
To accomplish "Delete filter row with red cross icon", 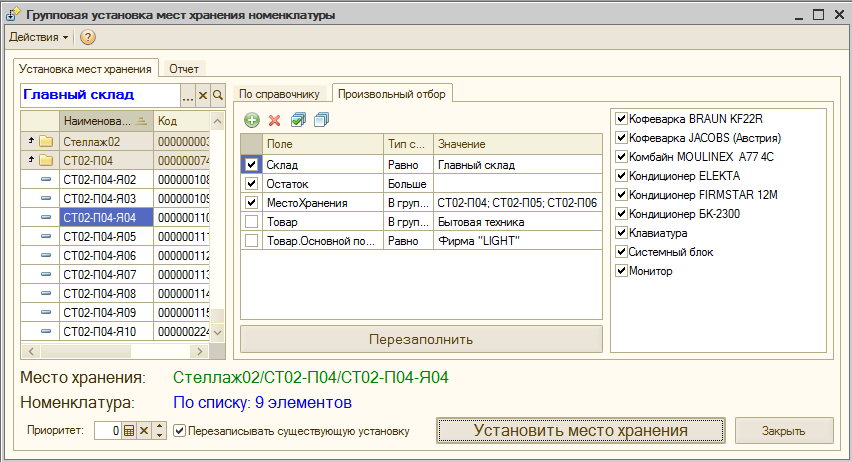I will pos(274,120).
